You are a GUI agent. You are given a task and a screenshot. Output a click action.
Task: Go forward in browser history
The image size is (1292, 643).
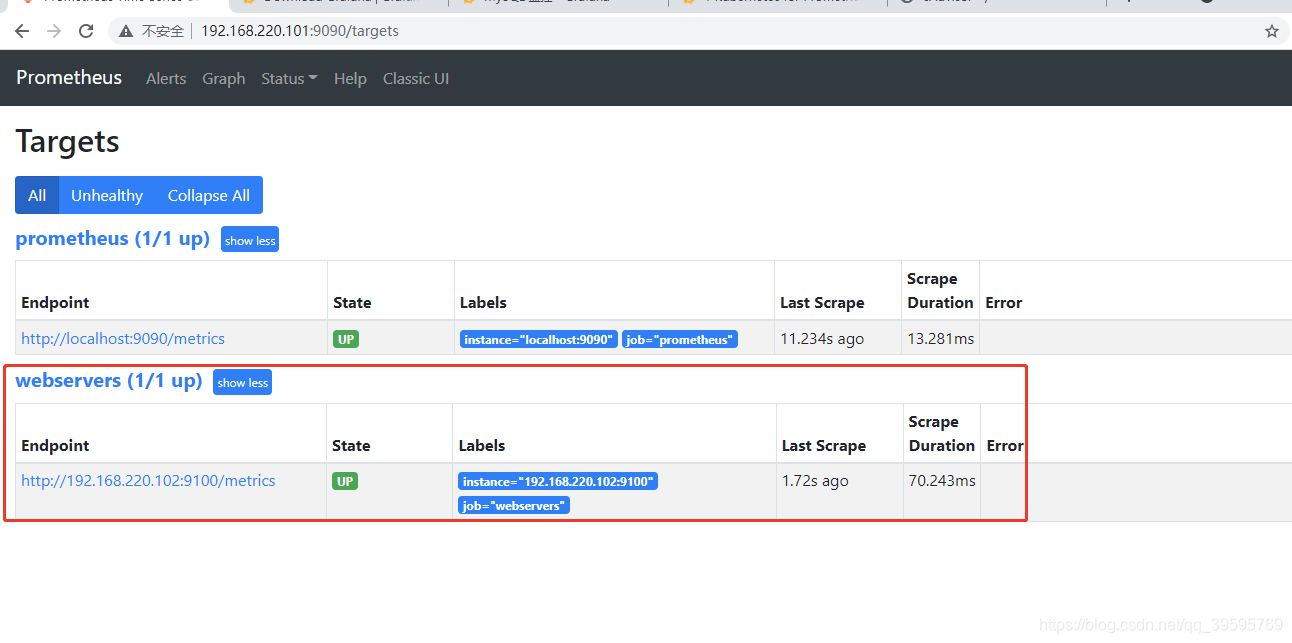[54, 31]
